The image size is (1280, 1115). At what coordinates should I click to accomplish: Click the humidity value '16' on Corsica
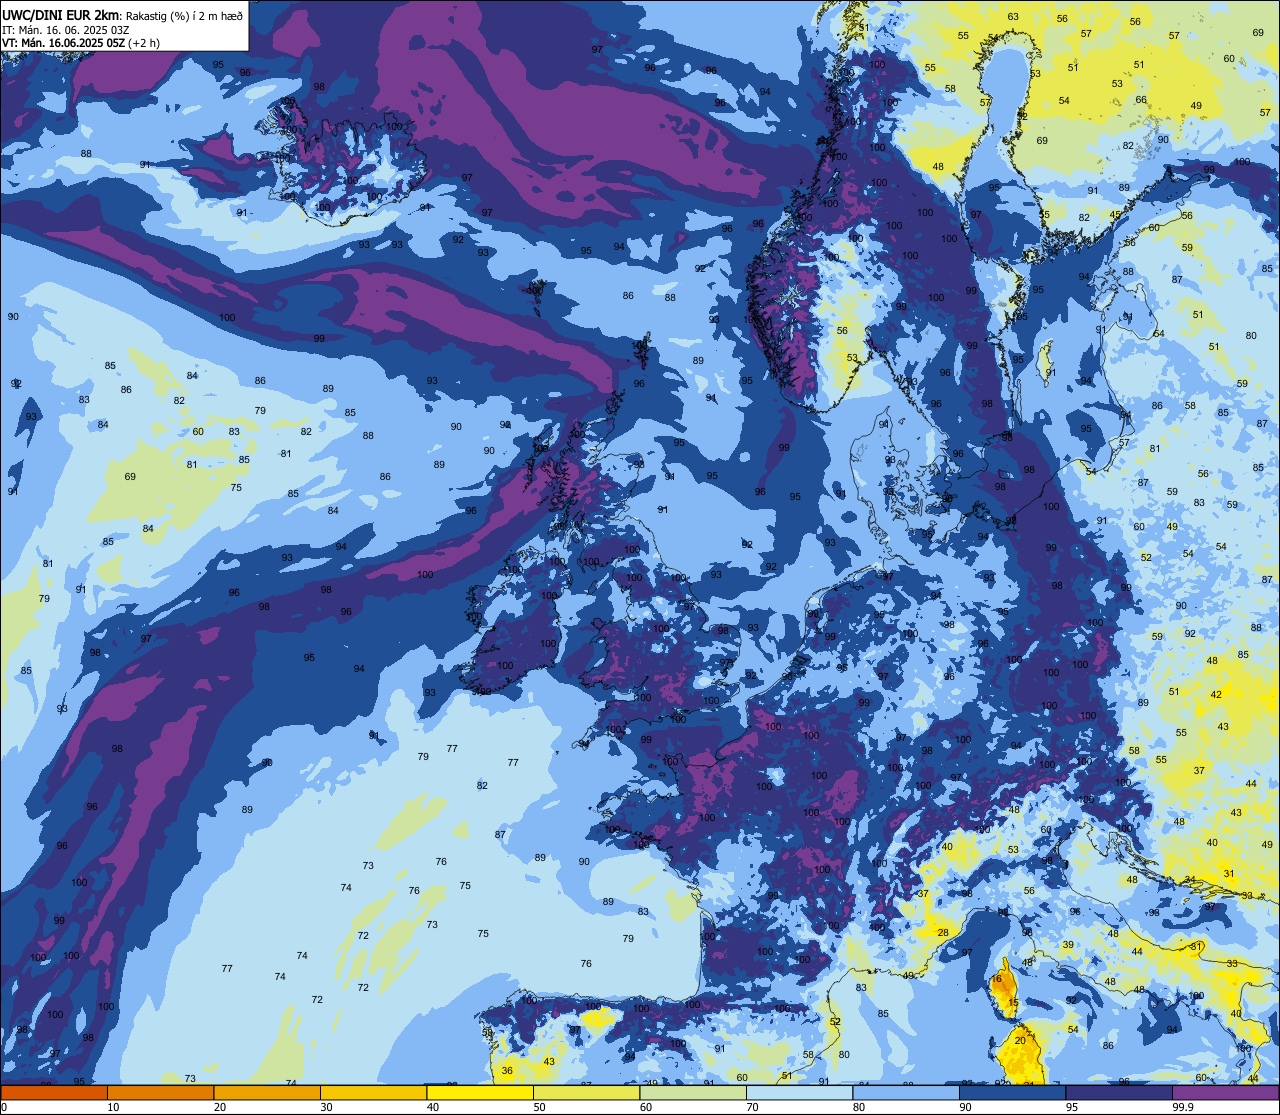pyautogui.click(x=997, y=978)
